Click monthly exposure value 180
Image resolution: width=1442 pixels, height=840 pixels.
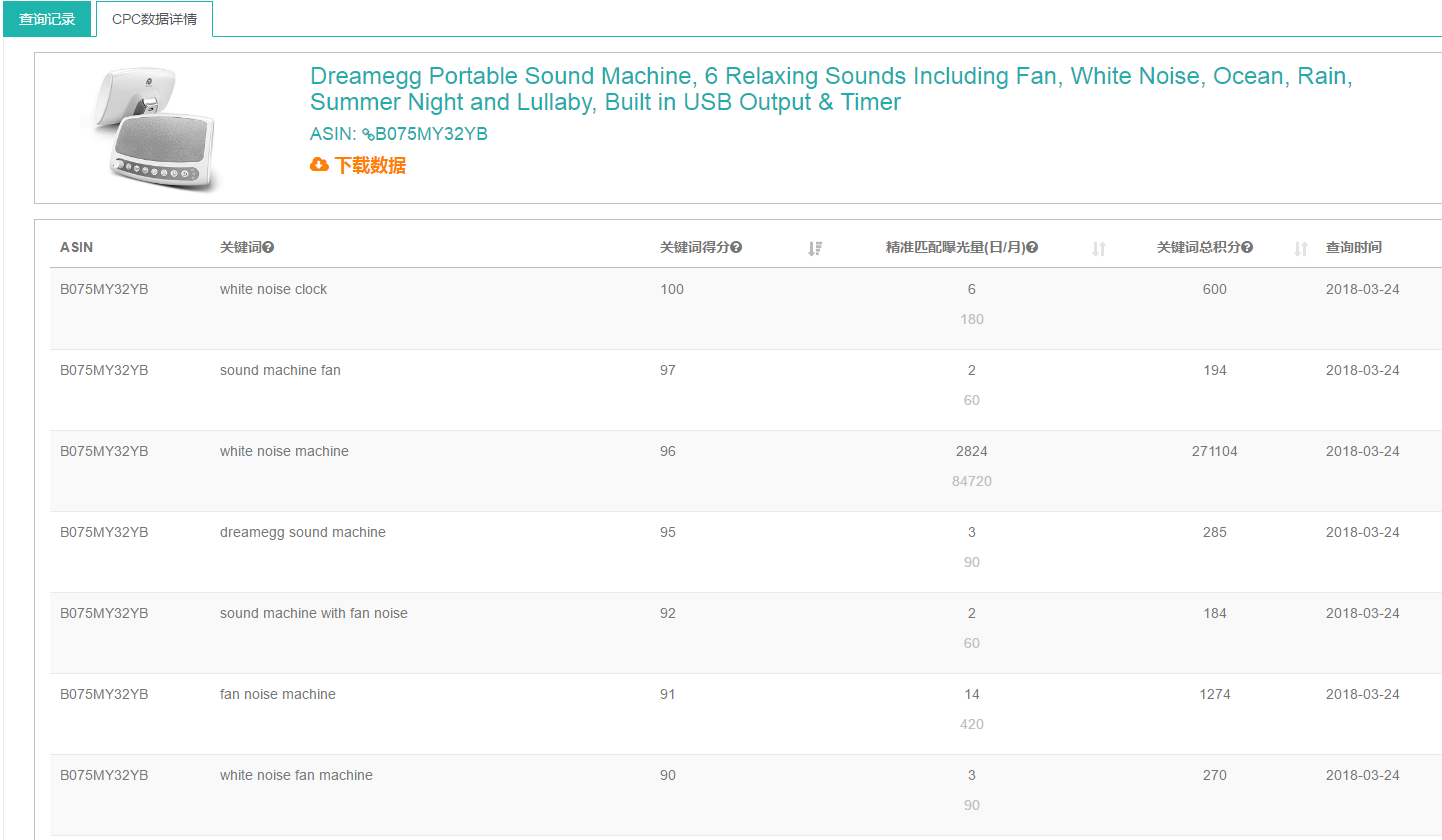point(972,319)
